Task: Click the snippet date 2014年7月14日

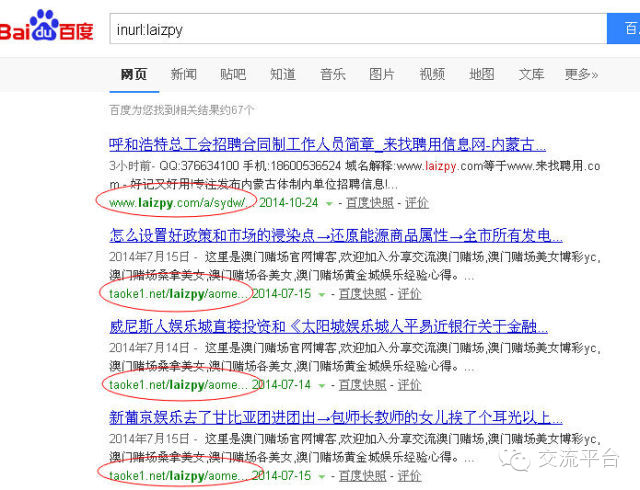Action: (x=149, y=348)
